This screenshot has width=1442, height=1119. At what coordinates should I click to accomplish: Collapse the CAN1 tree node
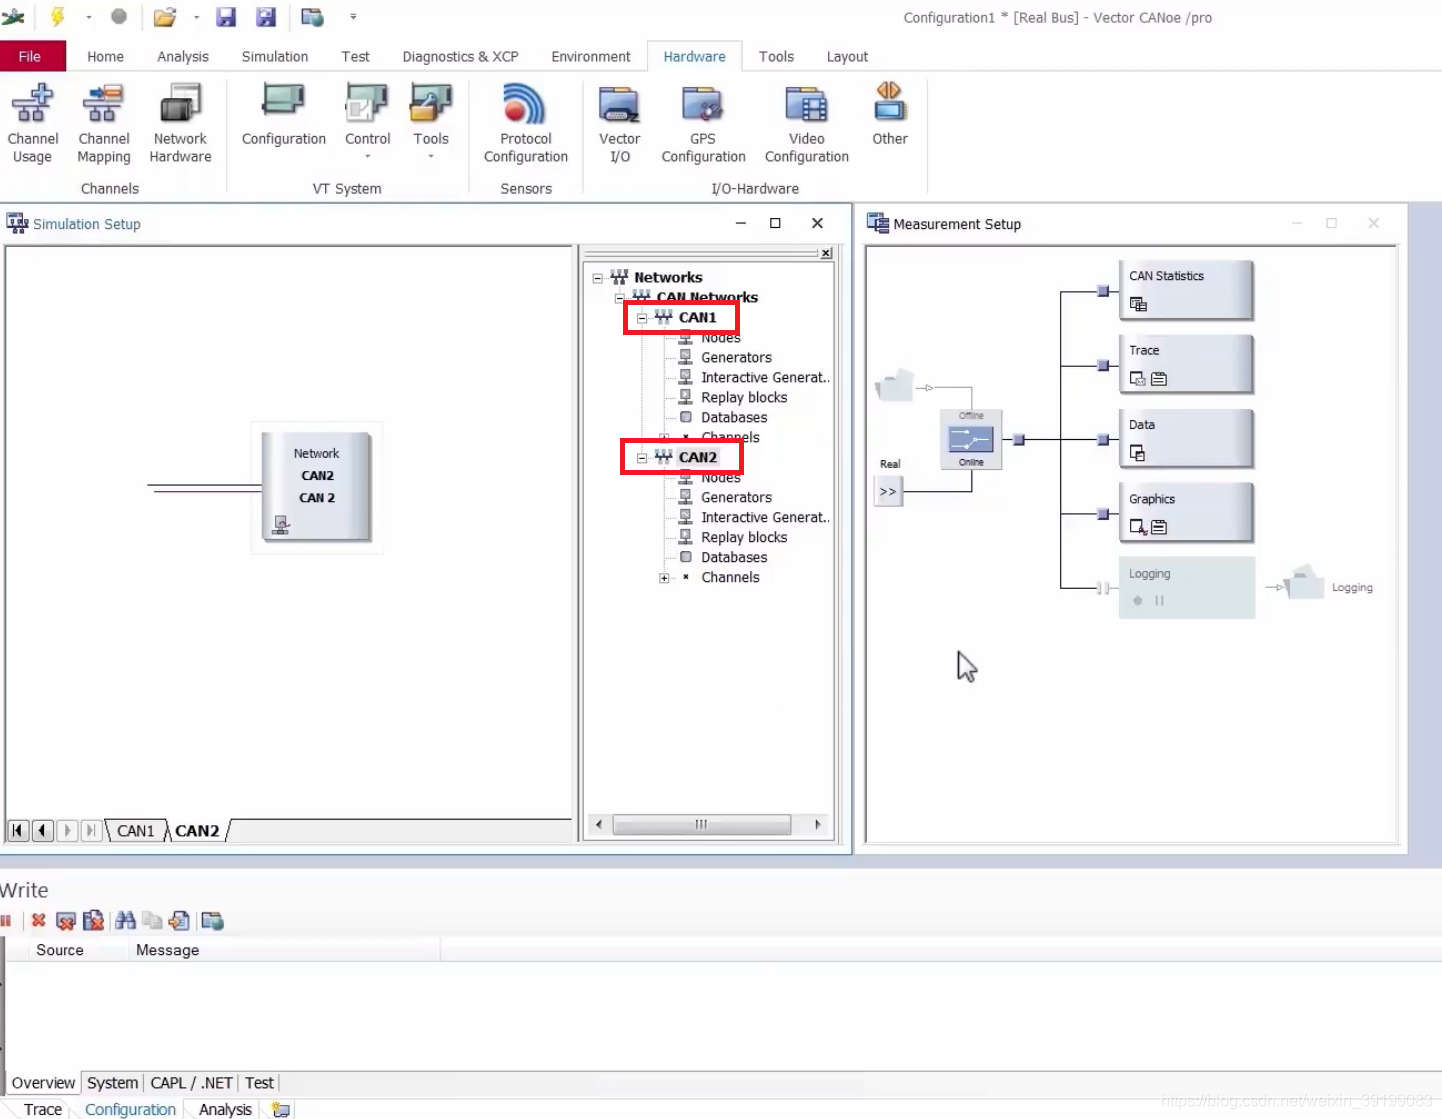(642, 318)
